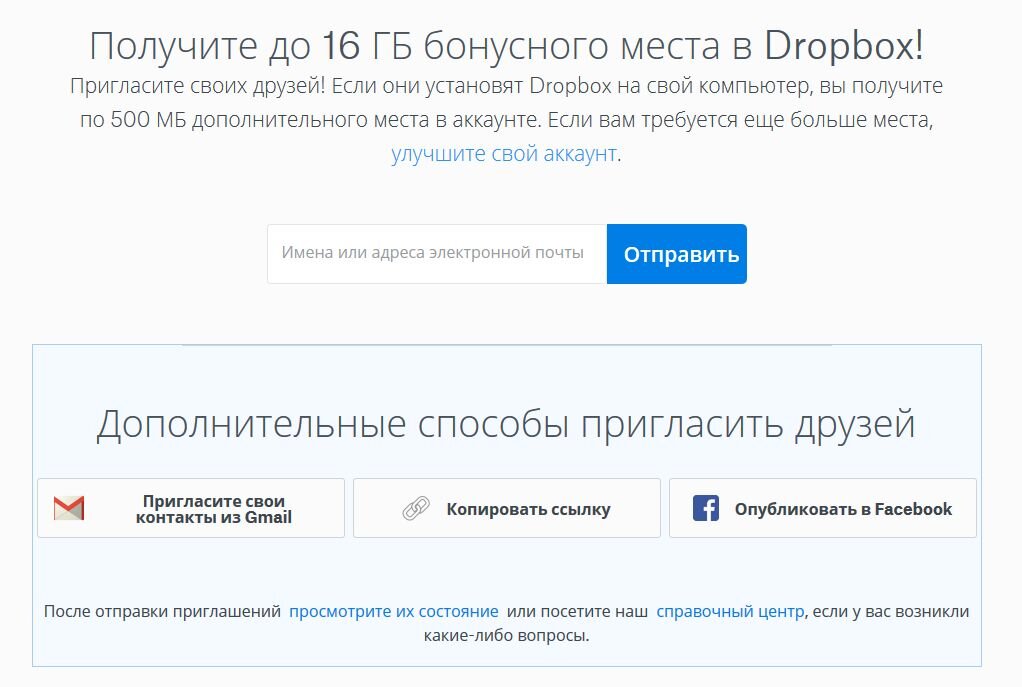Click inside Имена или адреса электронной почты

(435, 253)
